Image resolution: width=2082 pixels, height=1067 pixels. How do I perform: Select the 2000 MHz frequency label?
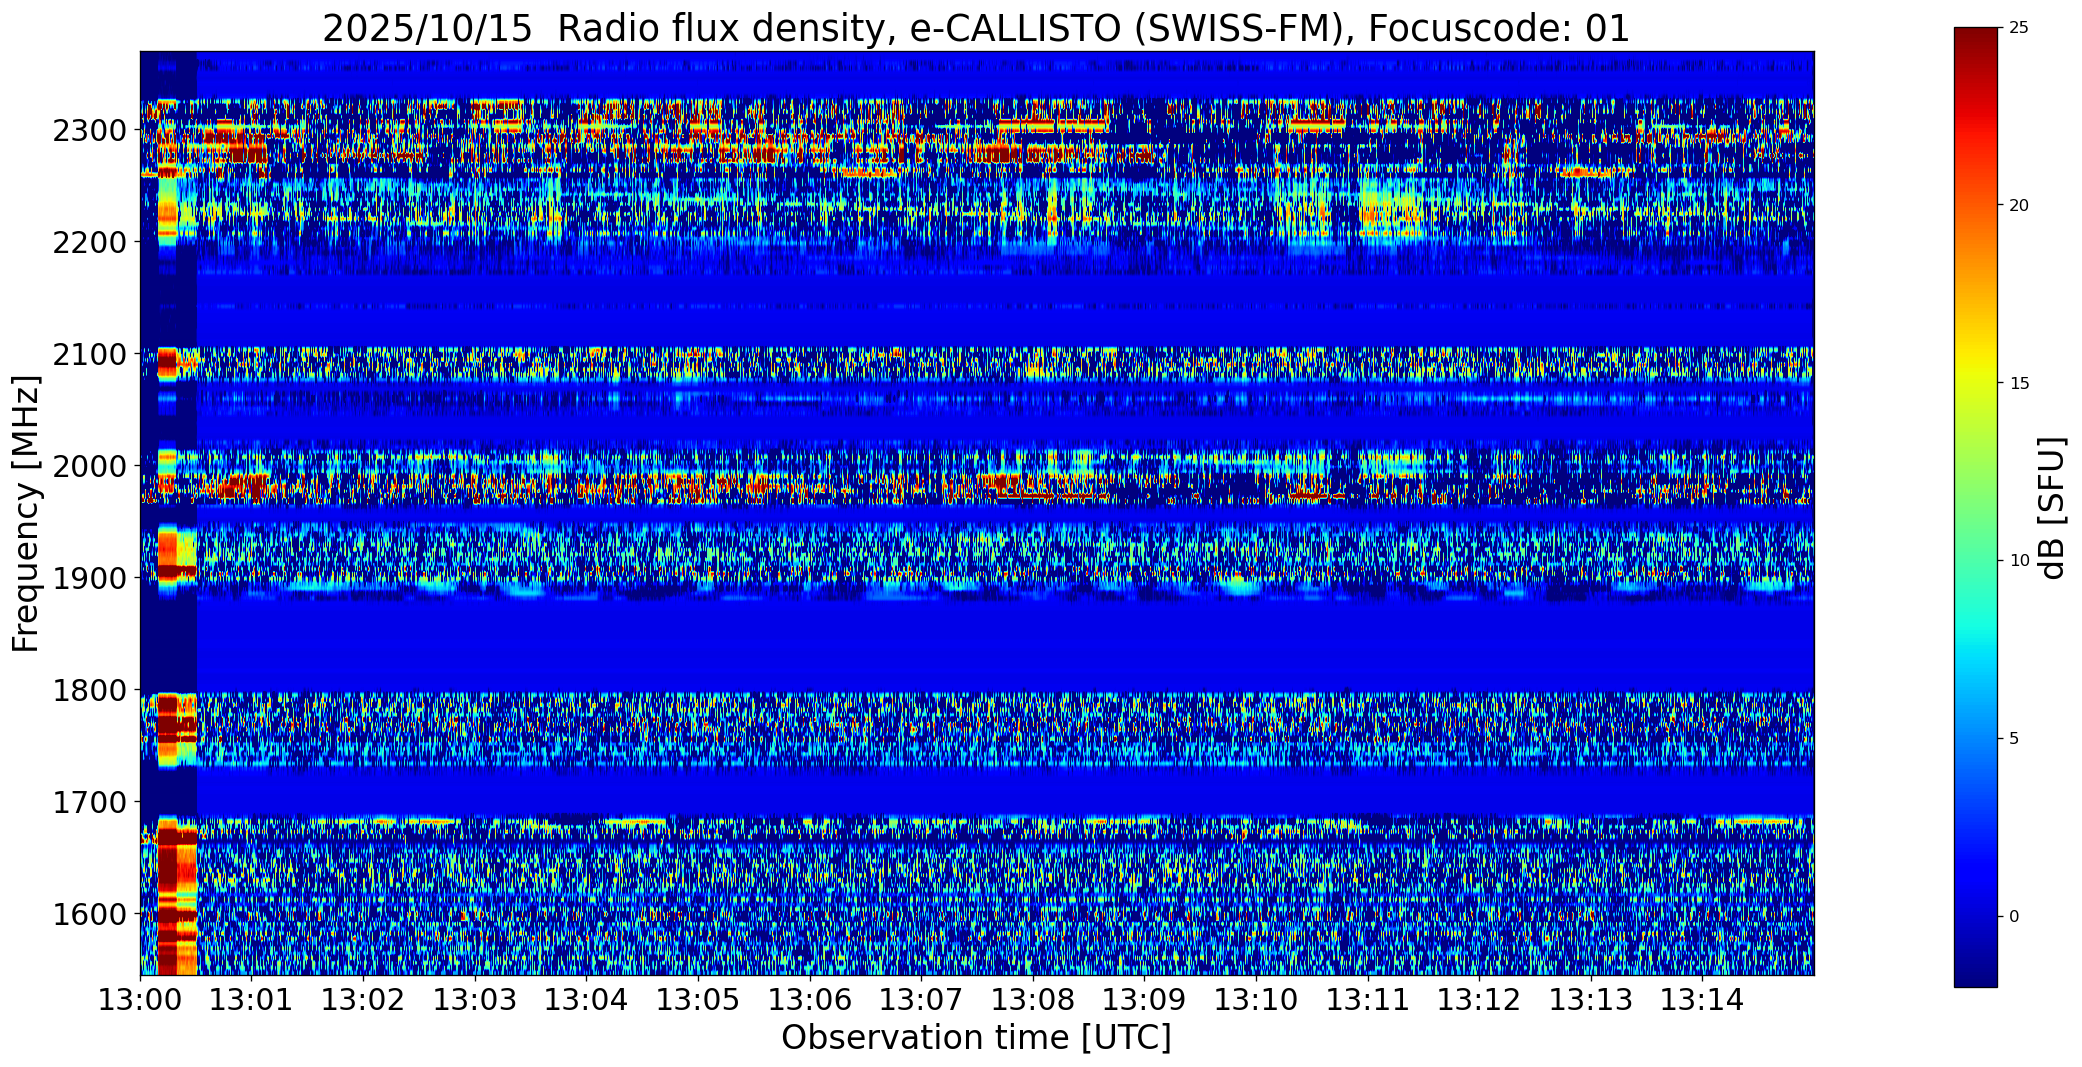pyautogui.click(x=89, y=467)
